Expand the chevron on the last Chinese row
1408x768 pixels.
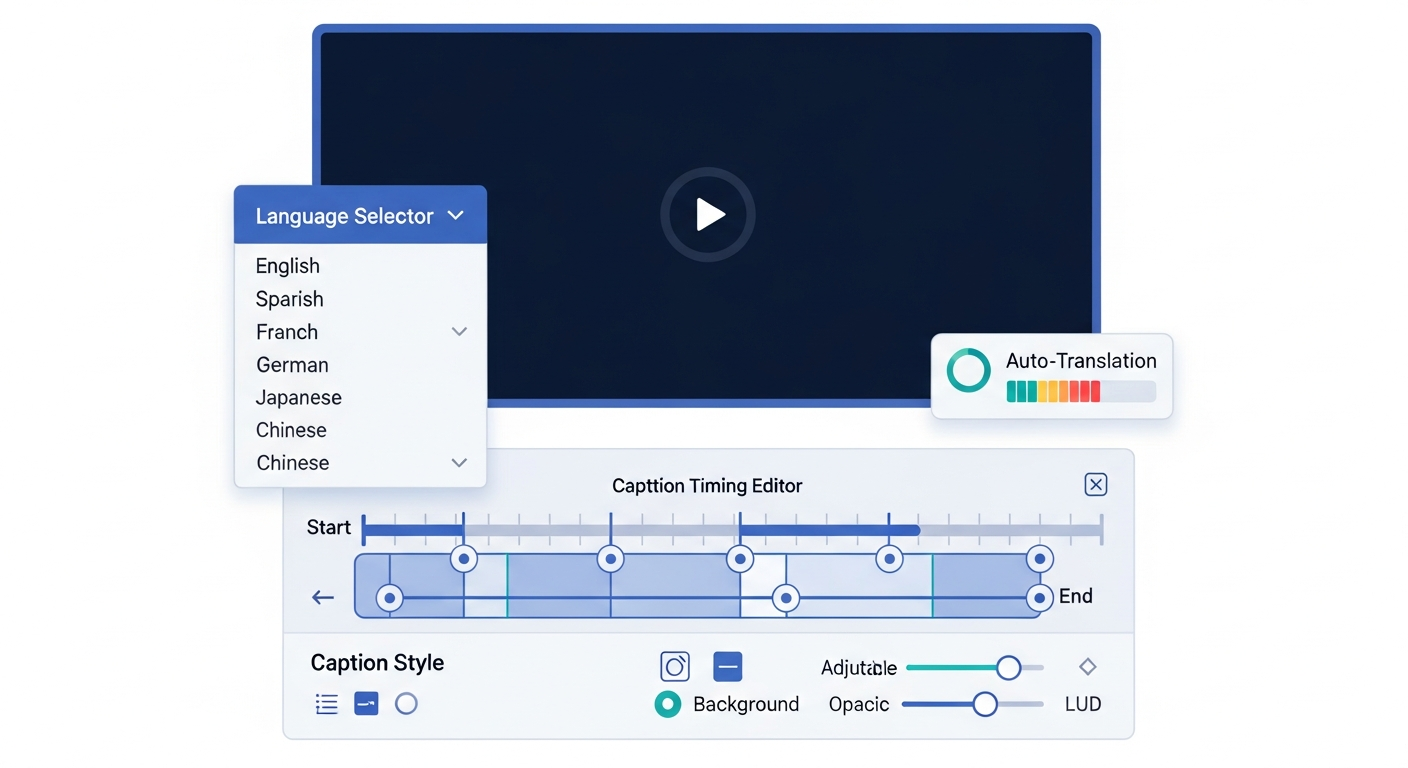click(459, 463)
